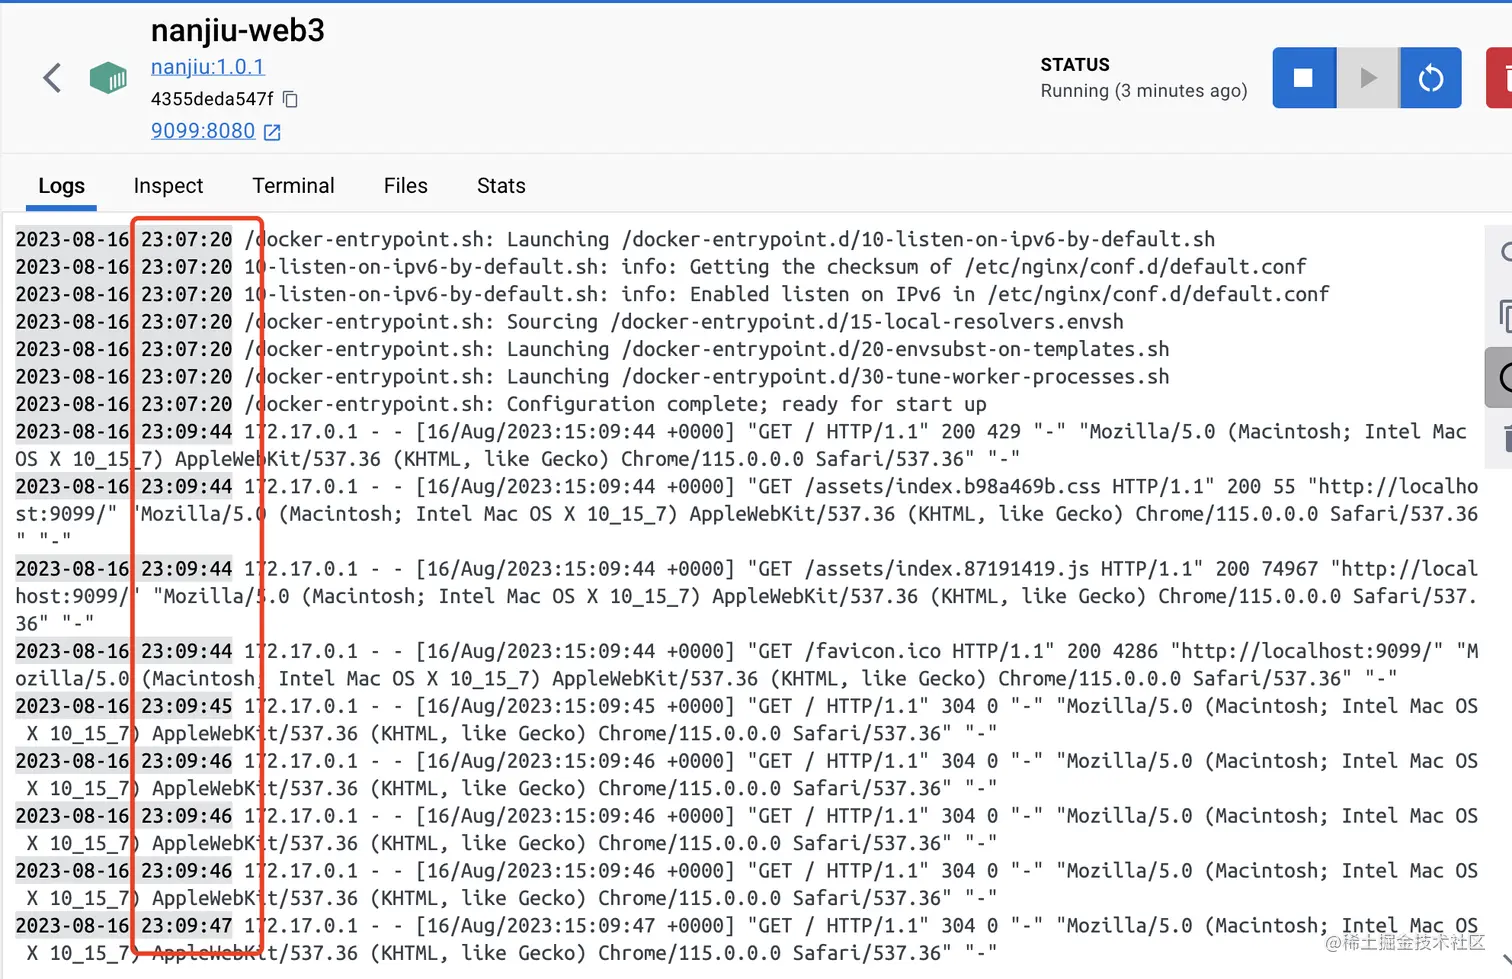Open the Terminal tab
Screen dimensions: 1512x979
(293, 186)
